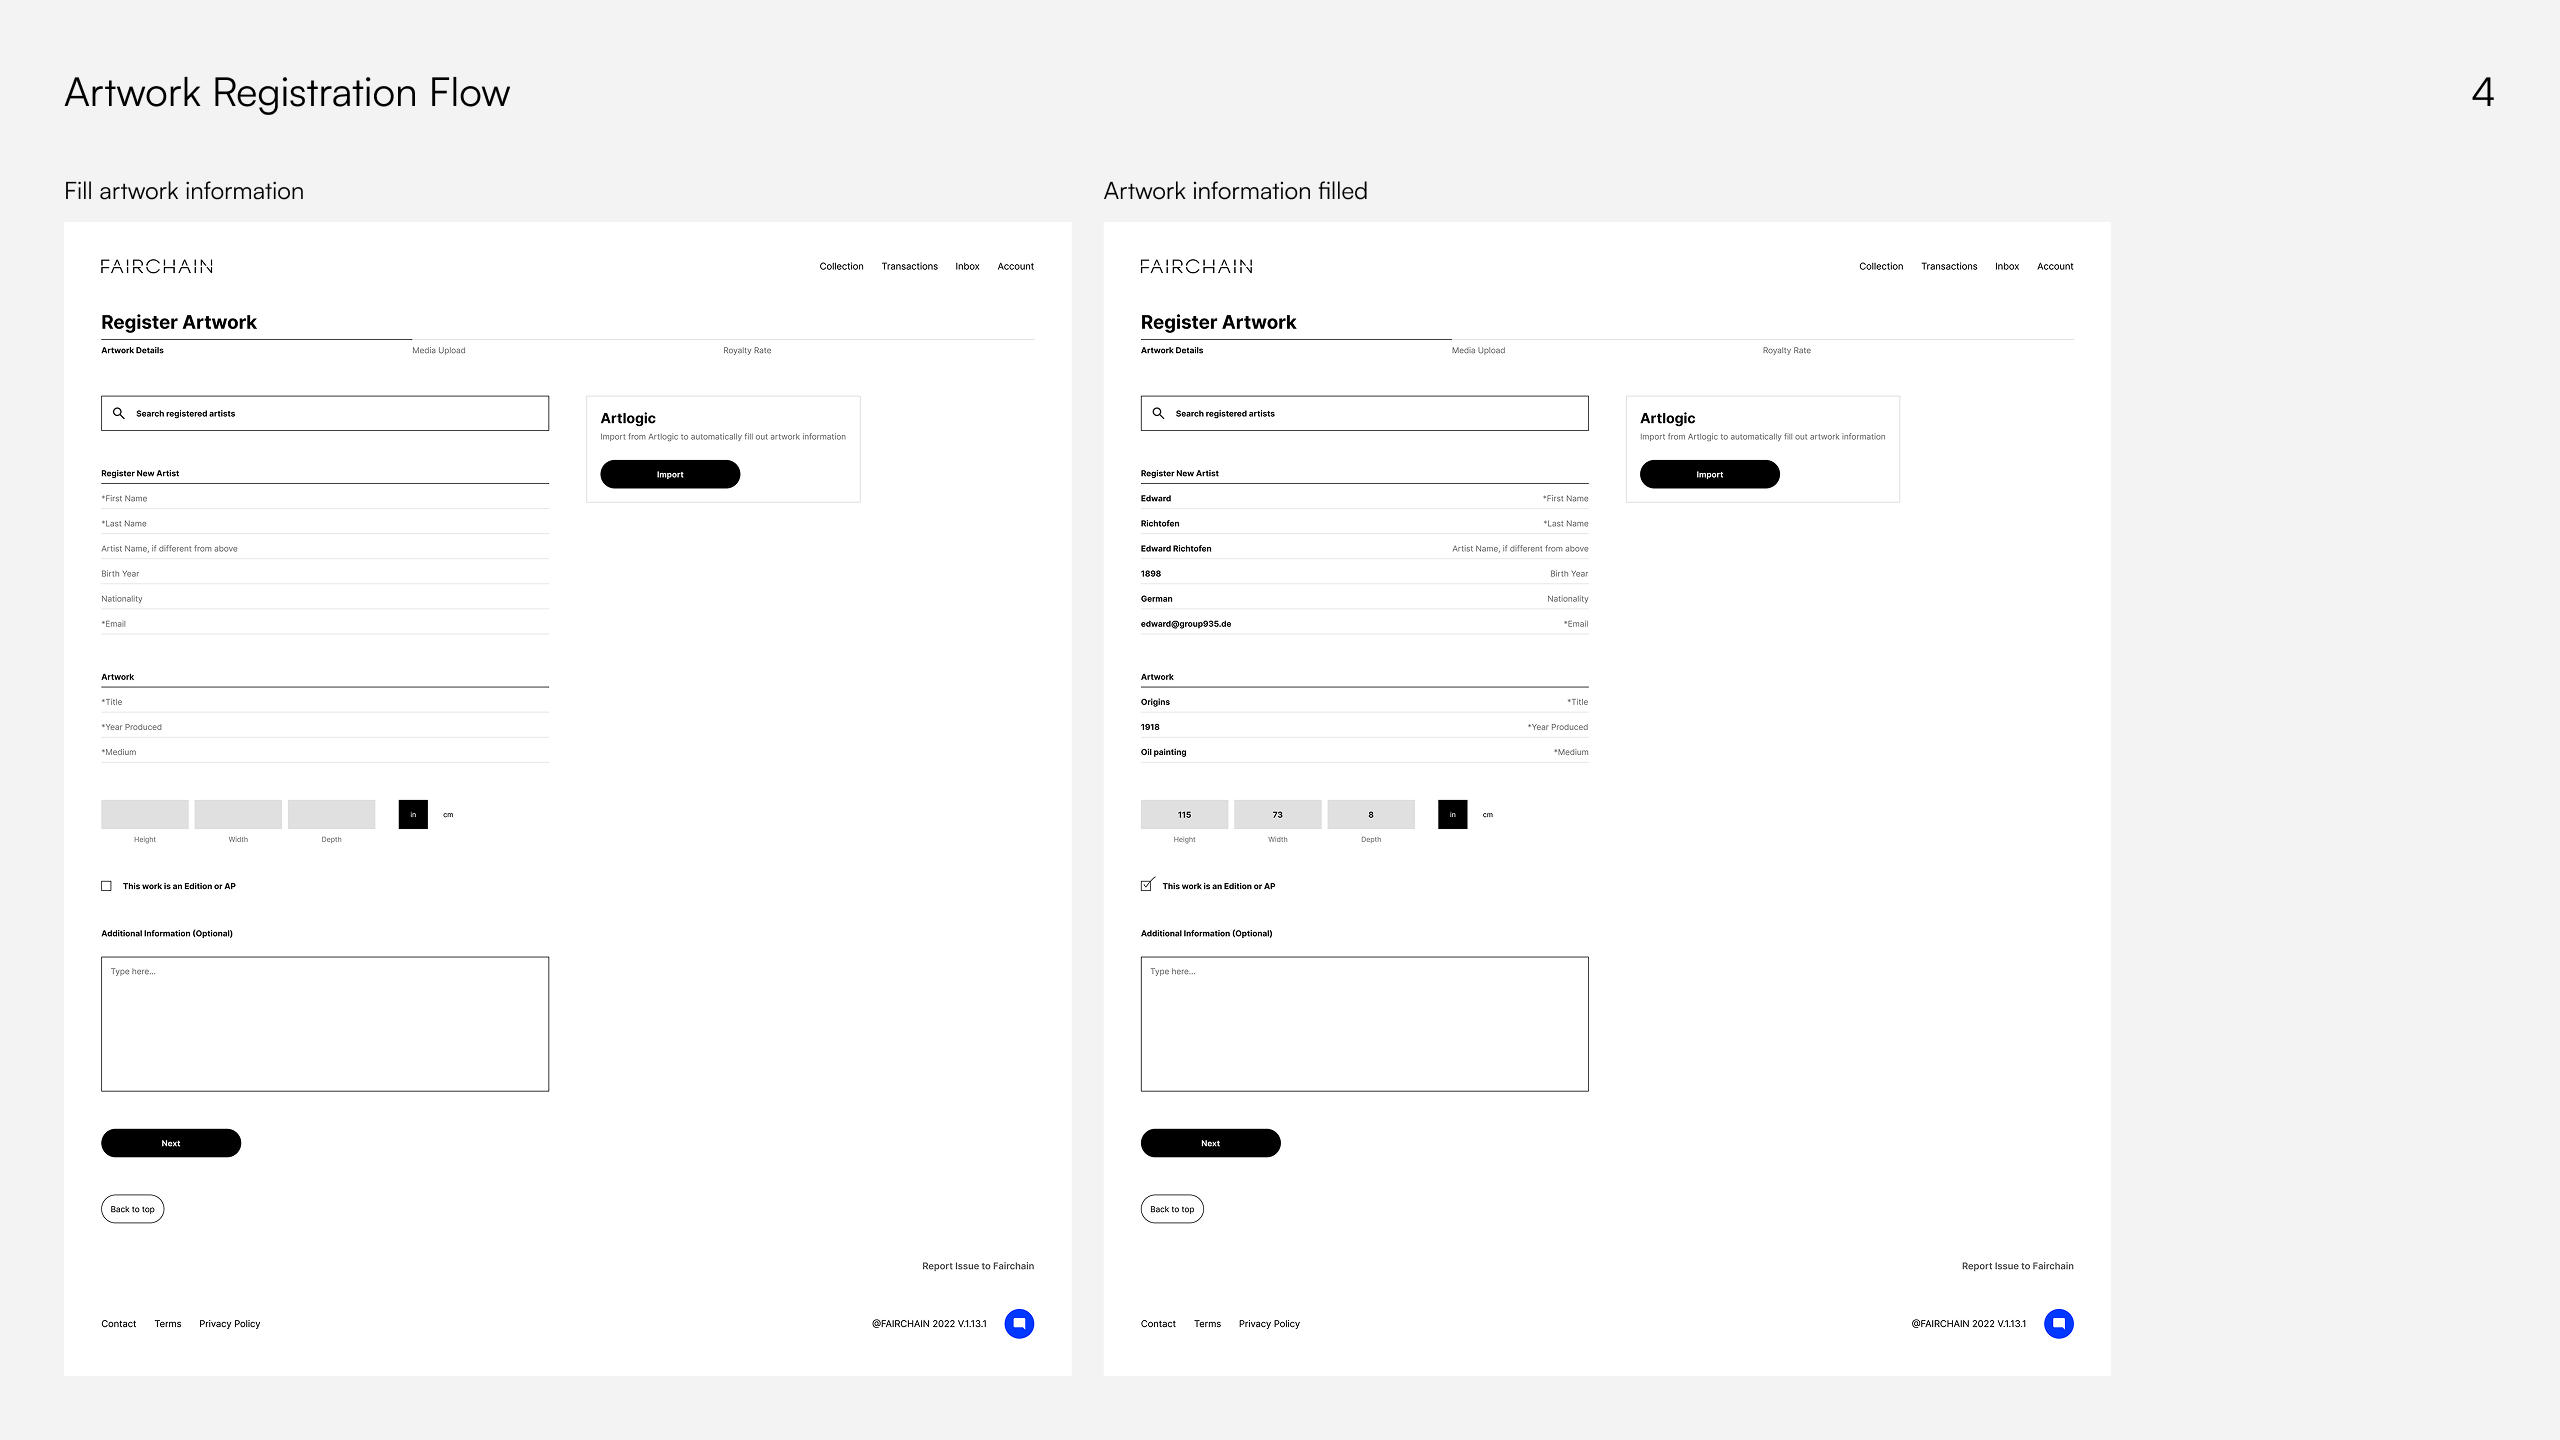Click the Additional Information text area on left
This screenshot has width=2560, height=1440.
pos(324,1023)
